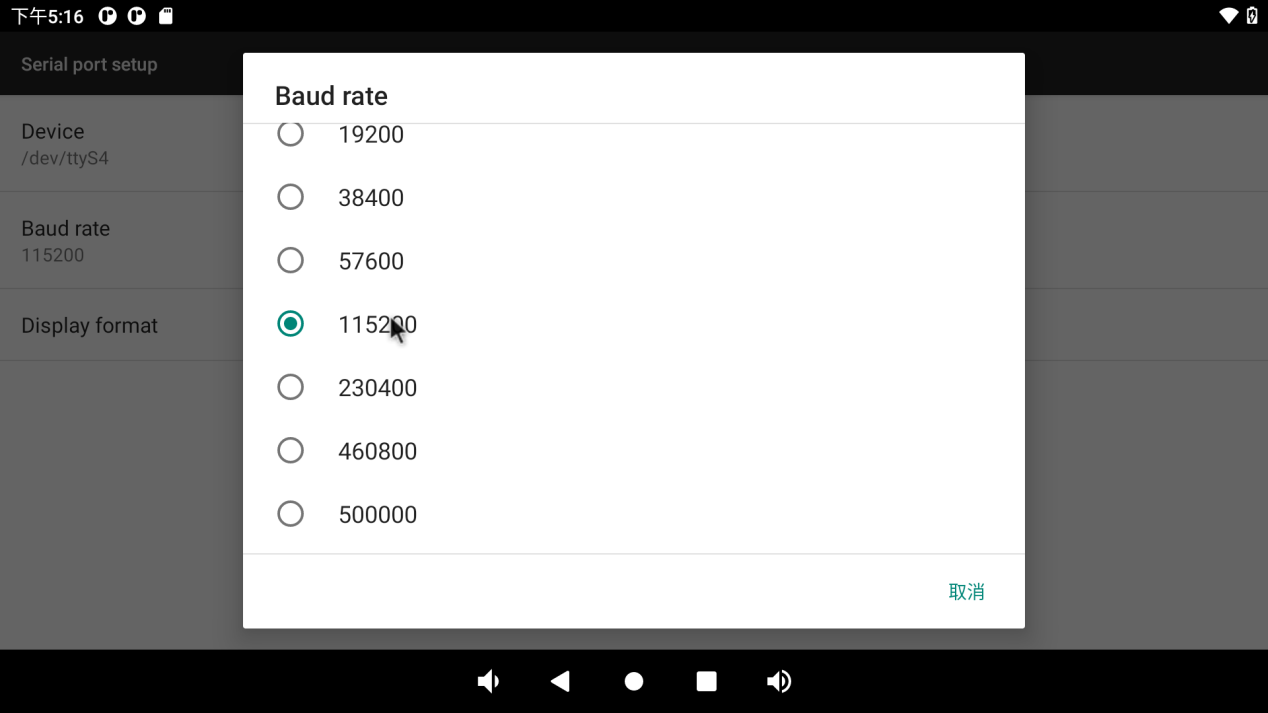Tap the home circle navigation icon
The image size is (1268, 713).
(x=634, y=681)
